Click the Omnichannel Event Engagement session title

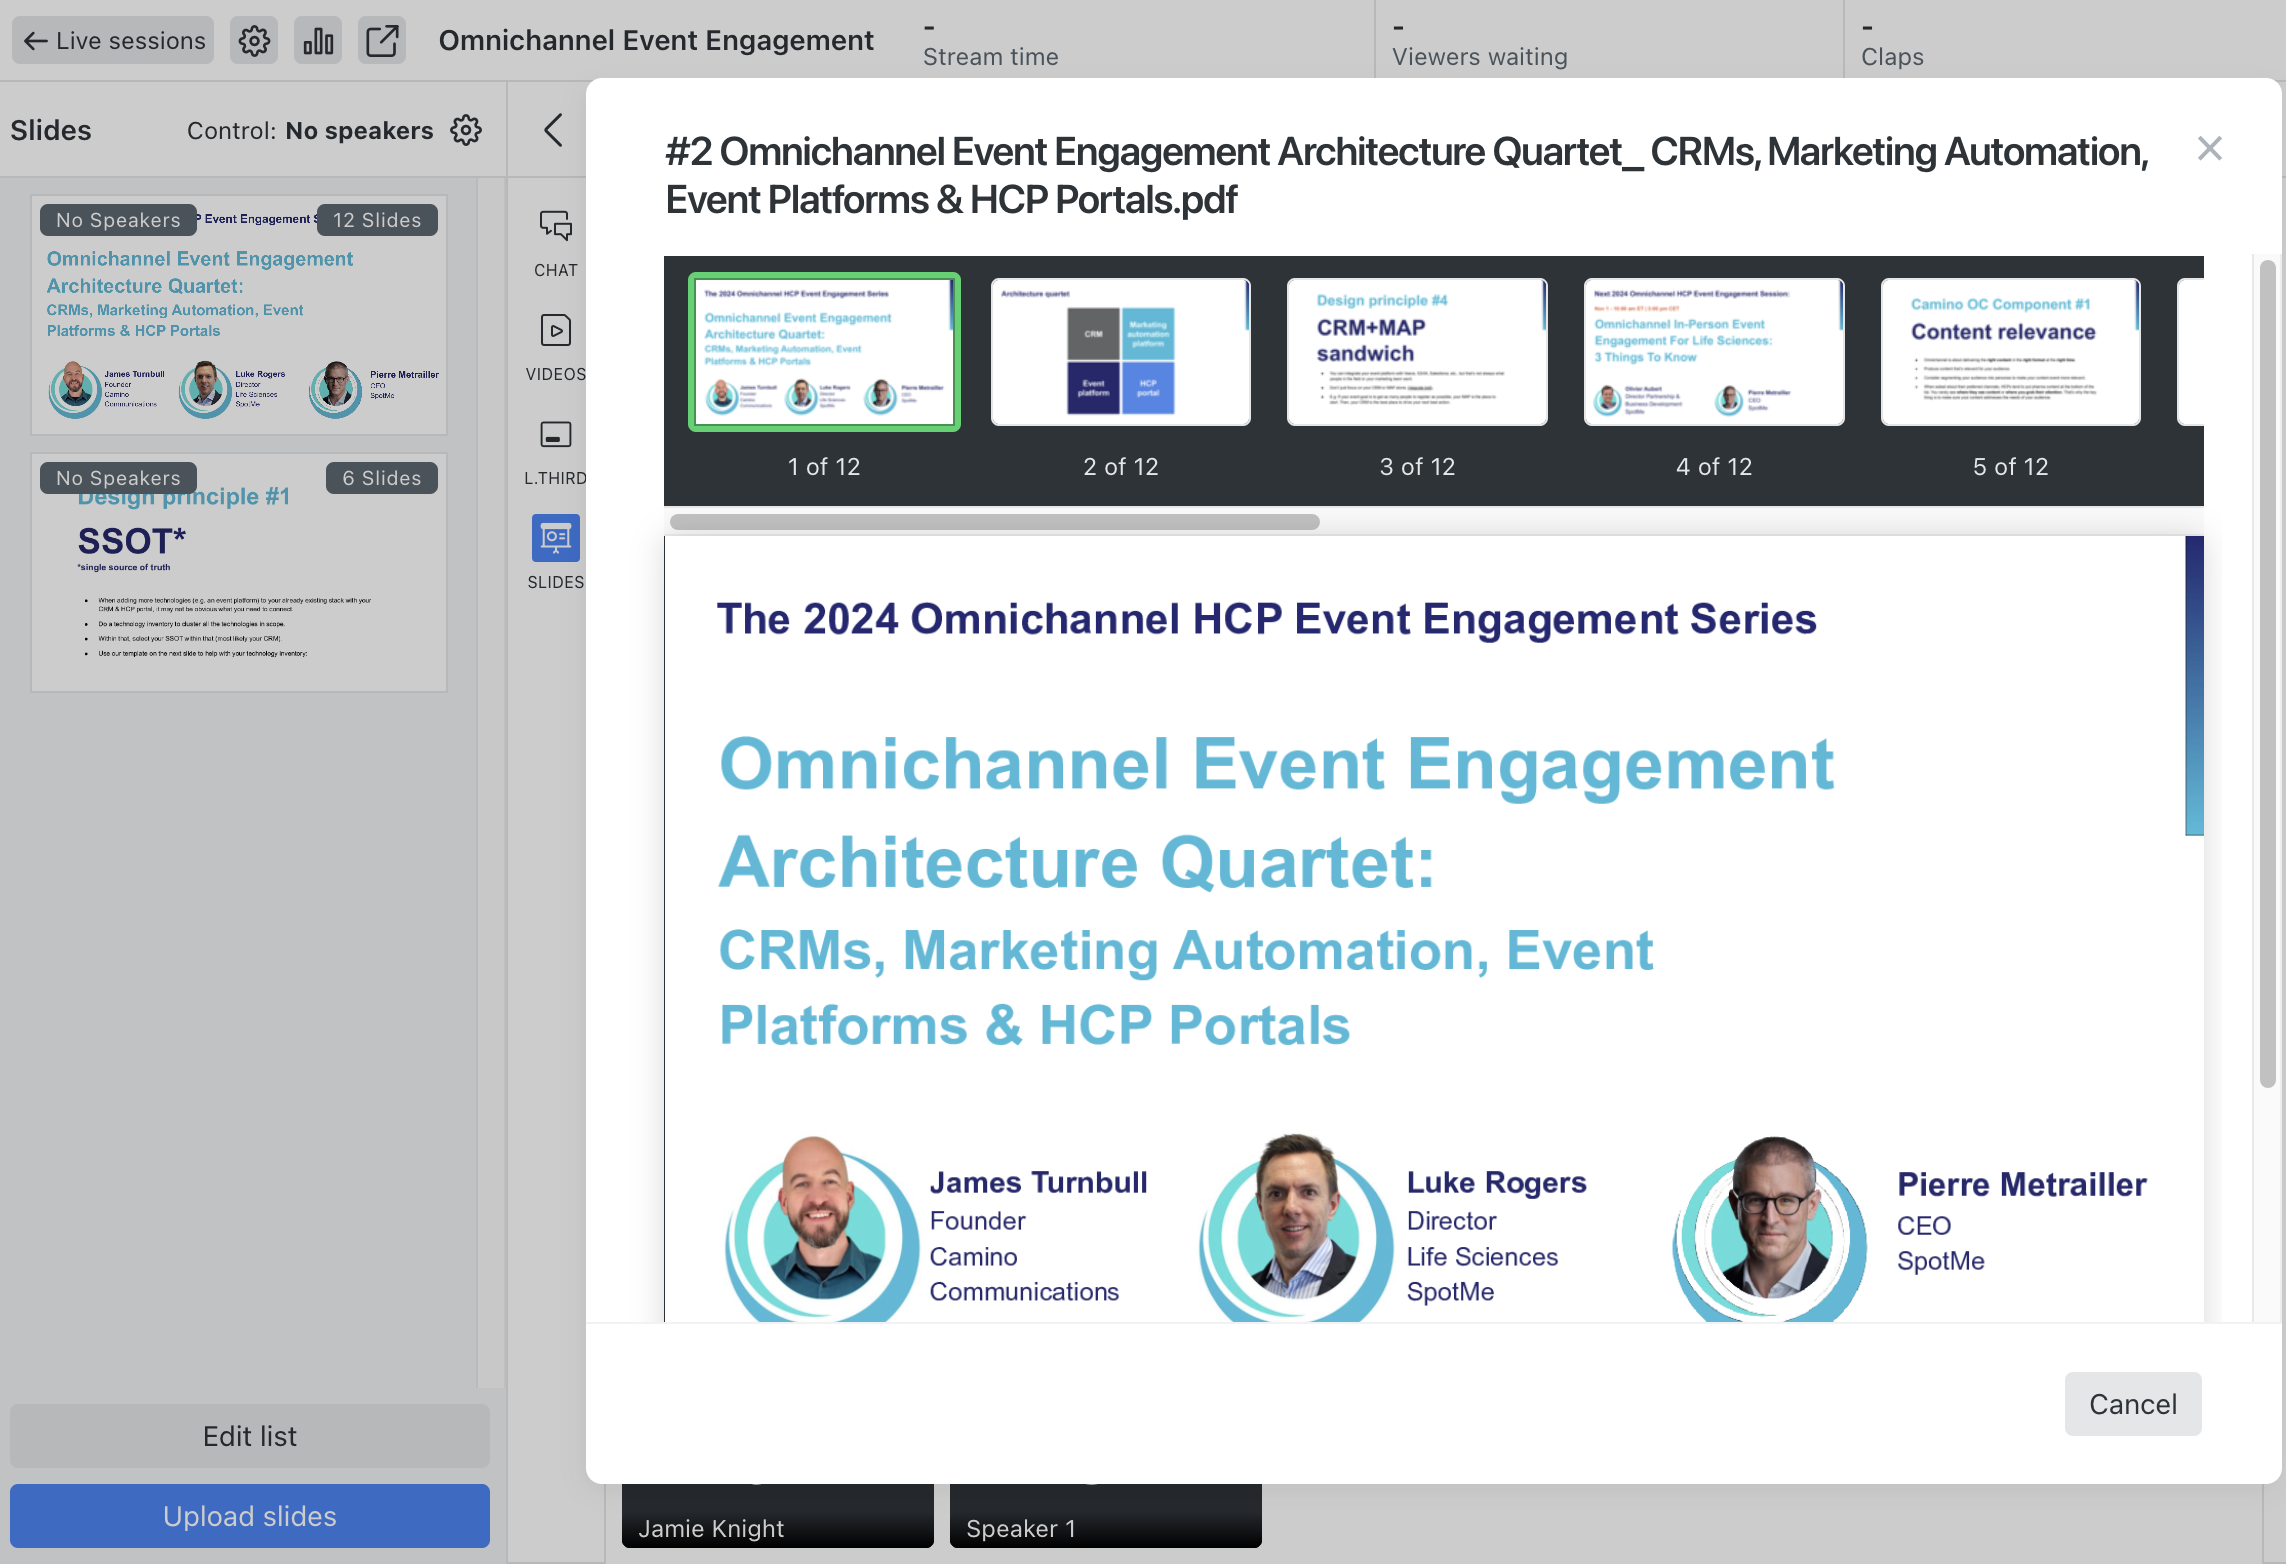coord(656,40)
